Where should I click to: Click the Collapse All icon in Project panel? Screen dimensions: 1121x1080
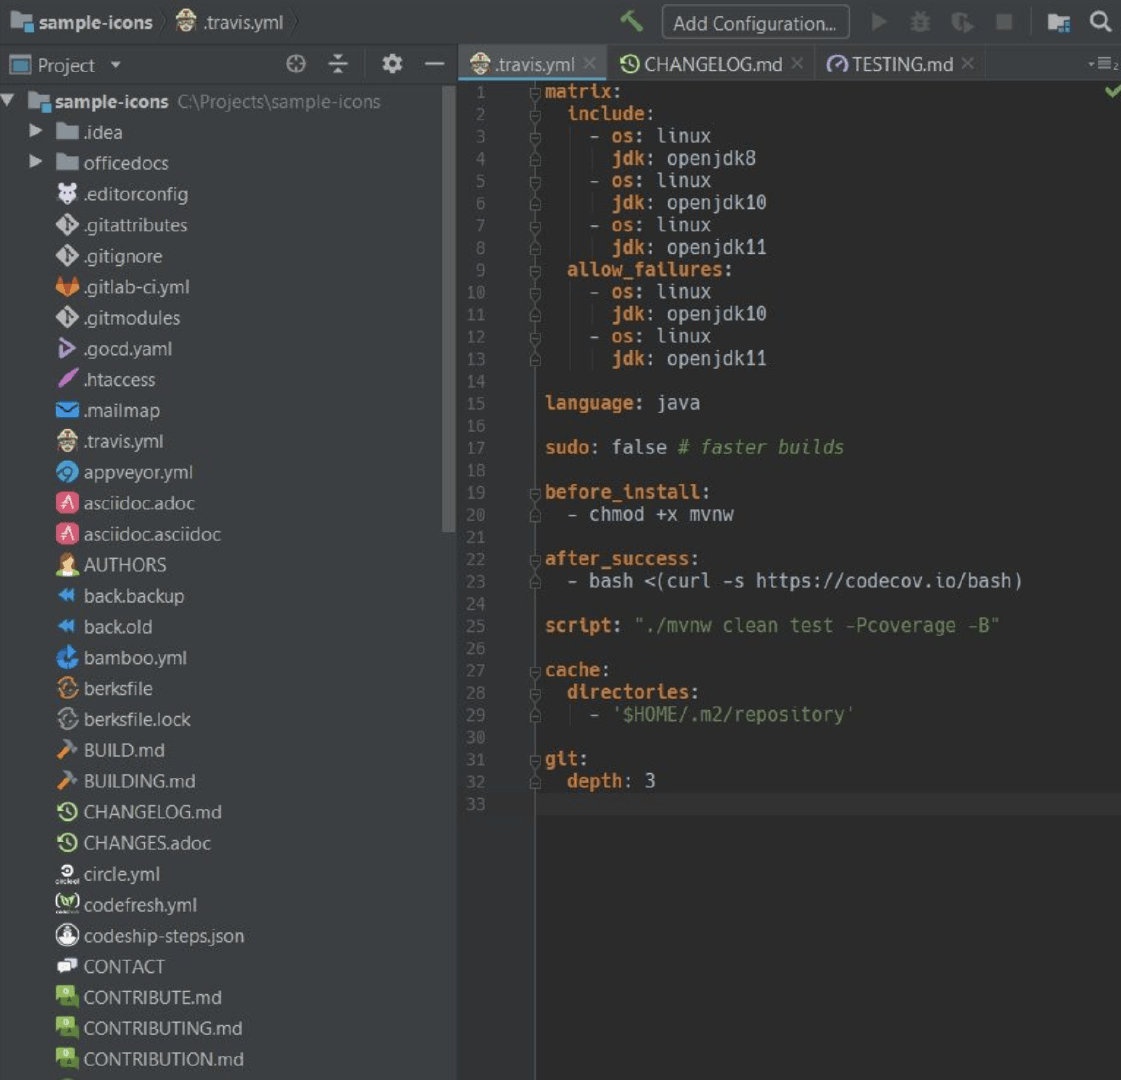point(339,64)
